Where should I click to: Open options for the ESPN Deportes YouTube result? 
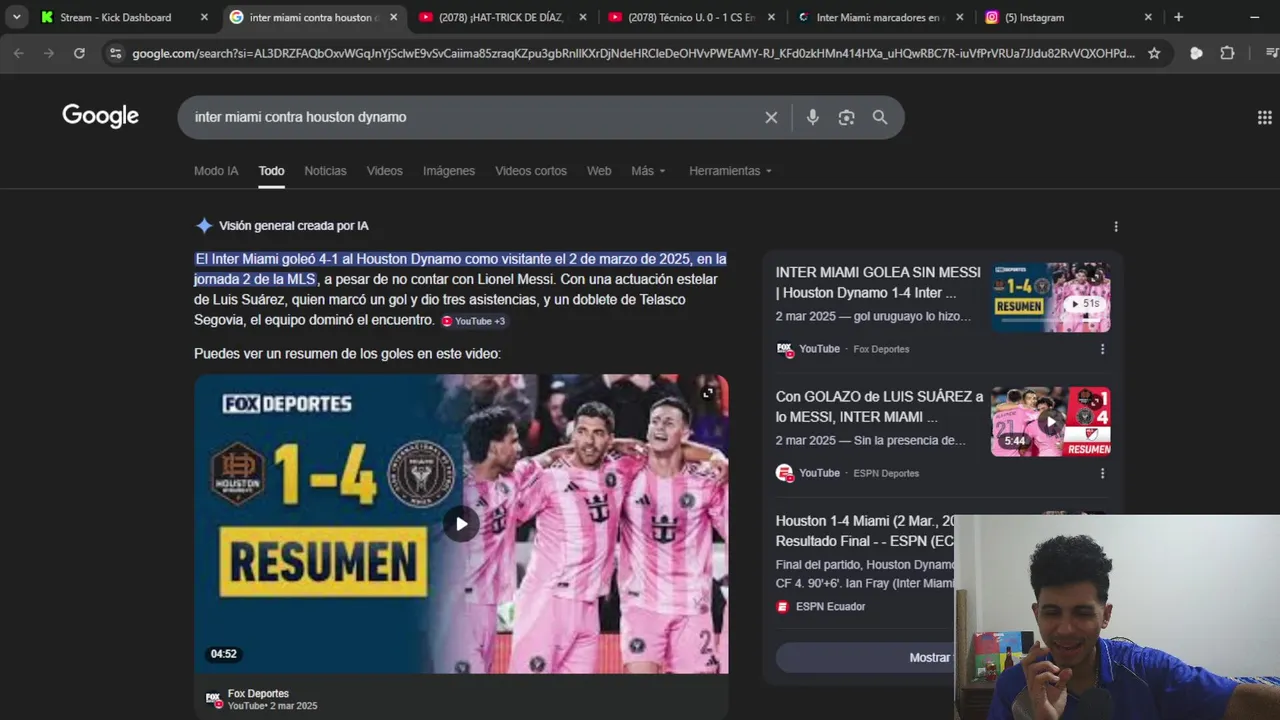(x=1102, y=473)
